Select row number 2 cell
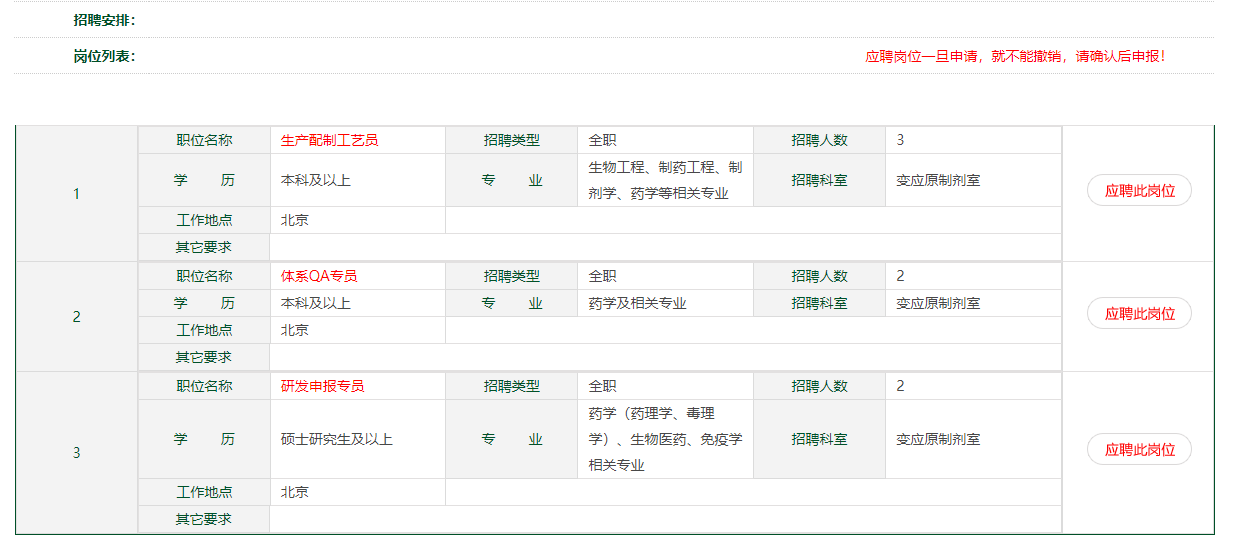The width and height of the screenshot is (1236, 544). click(76, 317)
